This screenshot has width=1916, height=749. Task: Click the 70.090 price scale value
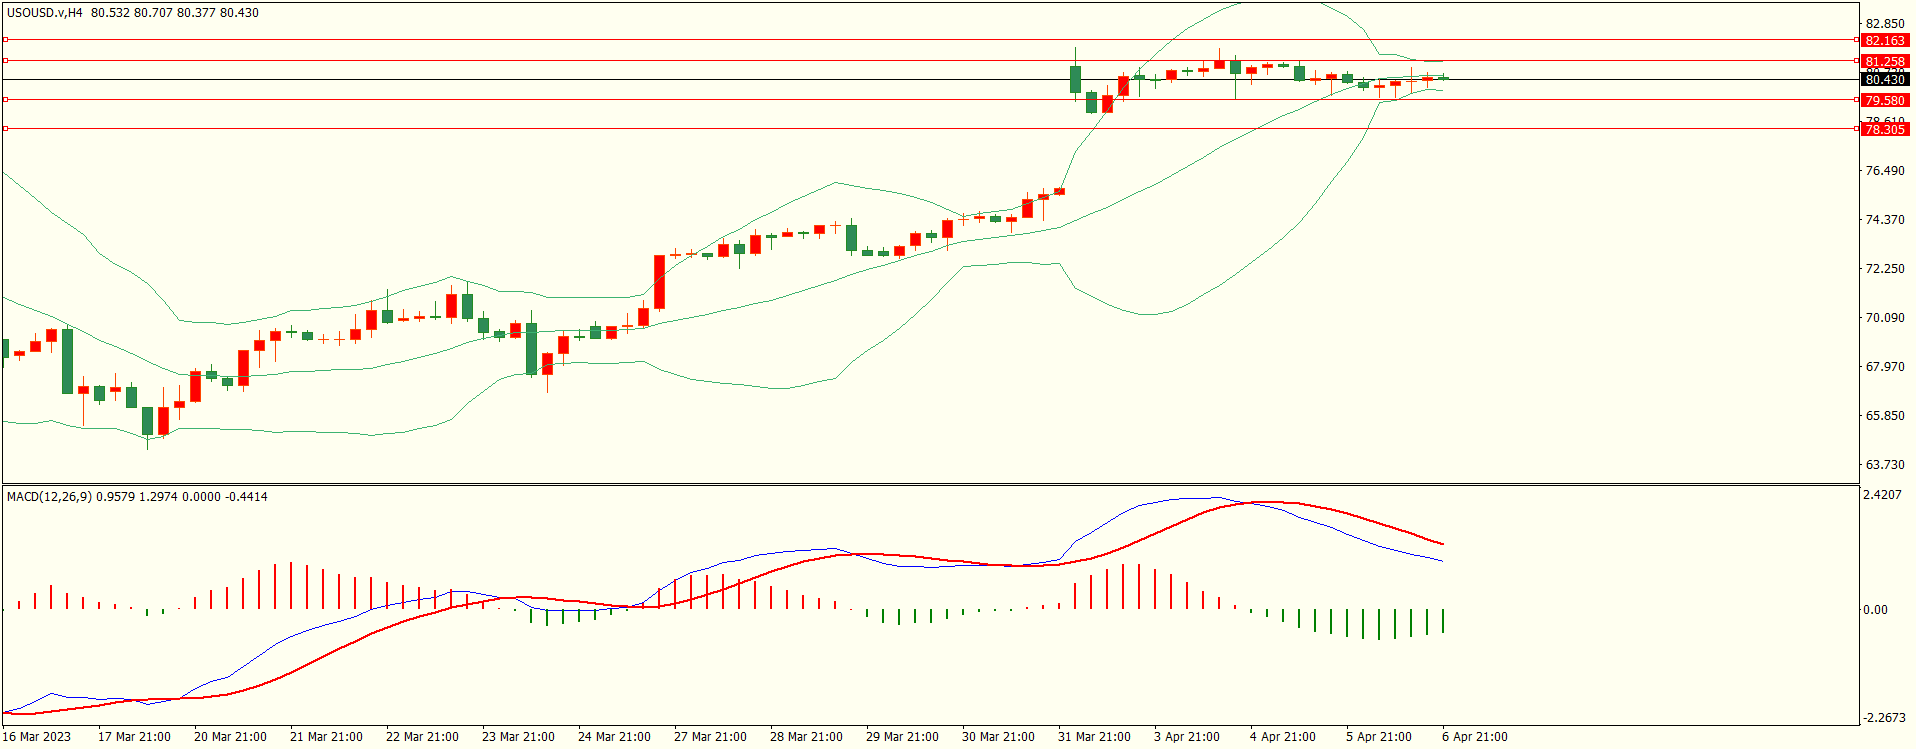pyautogui.click(x=1885, y=318)
